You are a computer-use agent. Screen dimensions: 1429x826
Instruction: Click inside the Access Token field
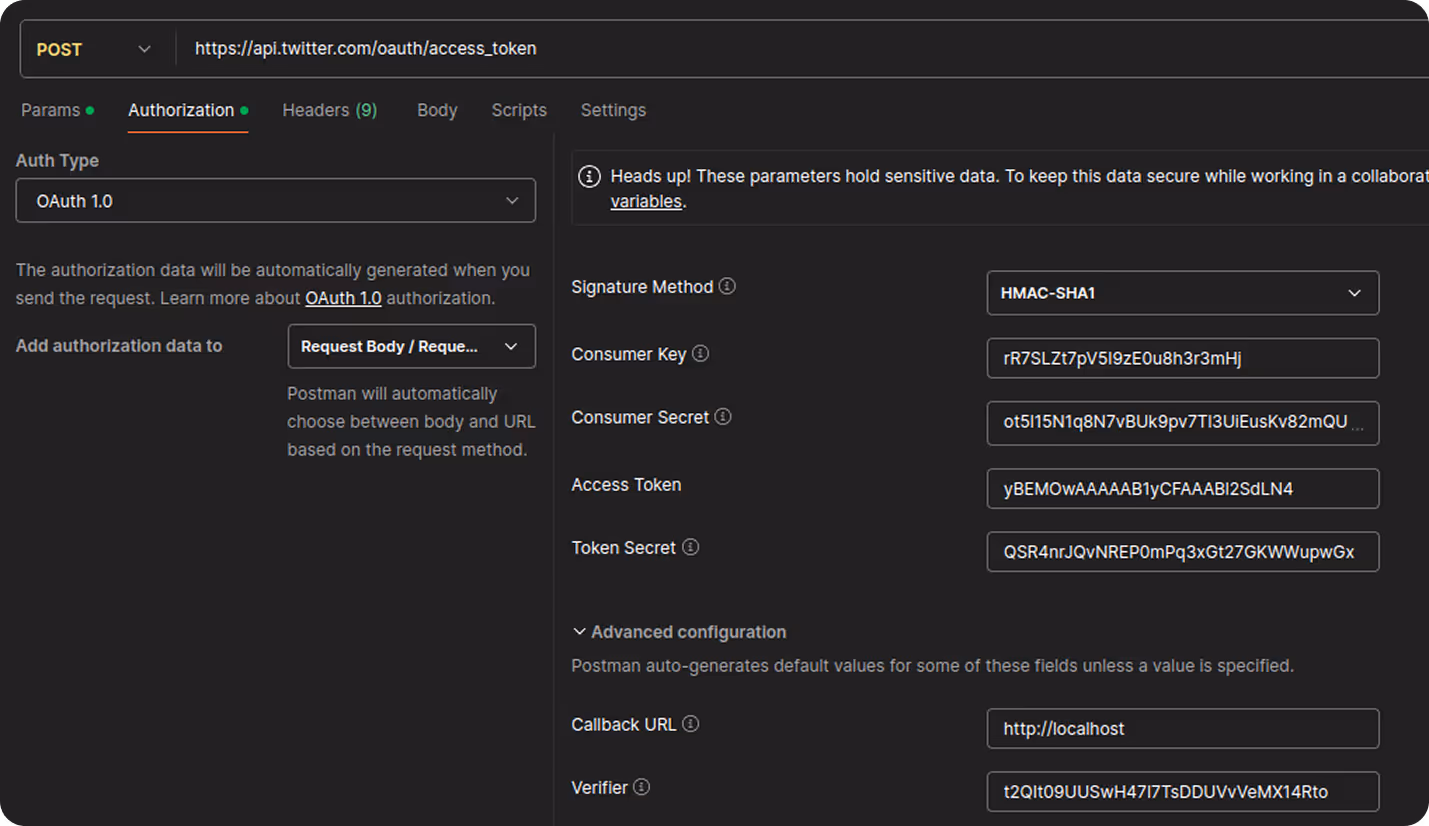tap(1183, 489)
